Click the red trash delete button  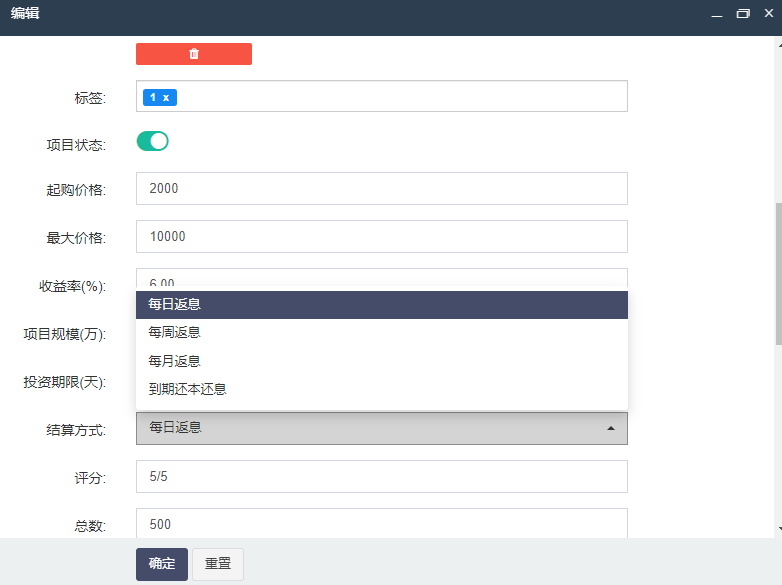click(x=193, y=54)
